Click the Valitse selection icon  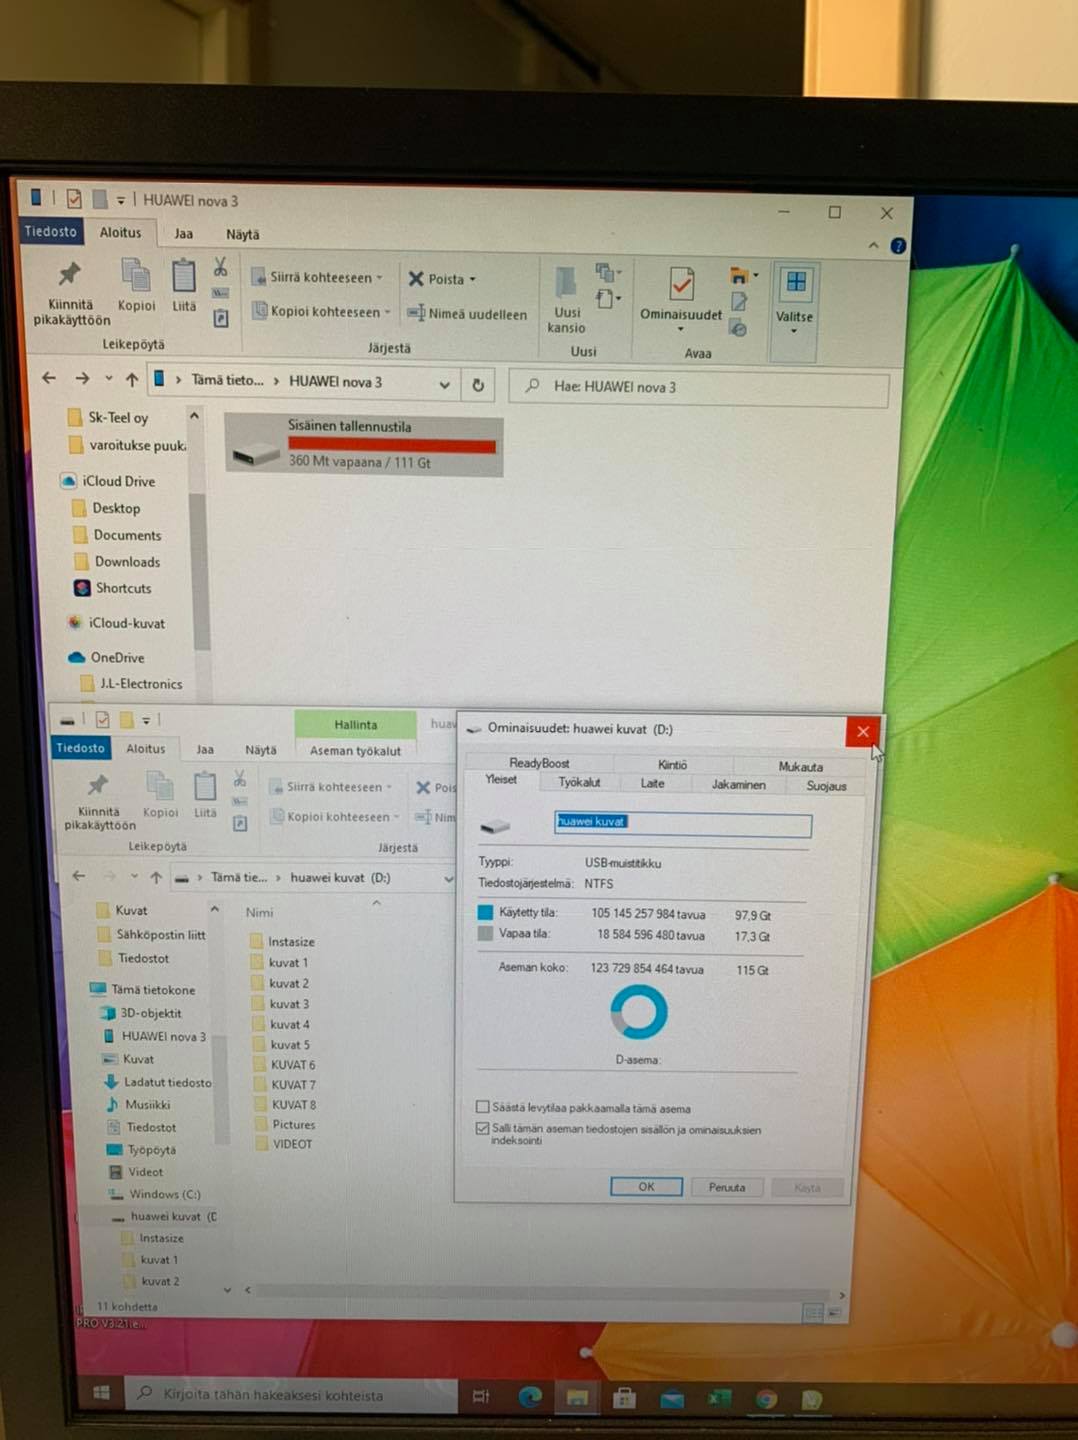795,282
